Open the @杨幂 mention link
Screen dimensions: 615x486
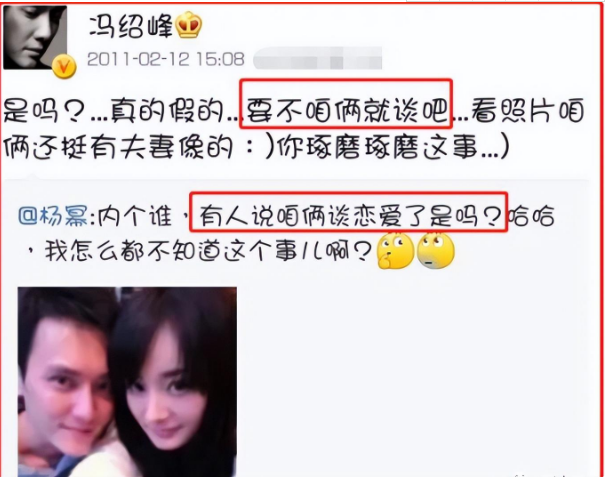(x=53, y=216)
